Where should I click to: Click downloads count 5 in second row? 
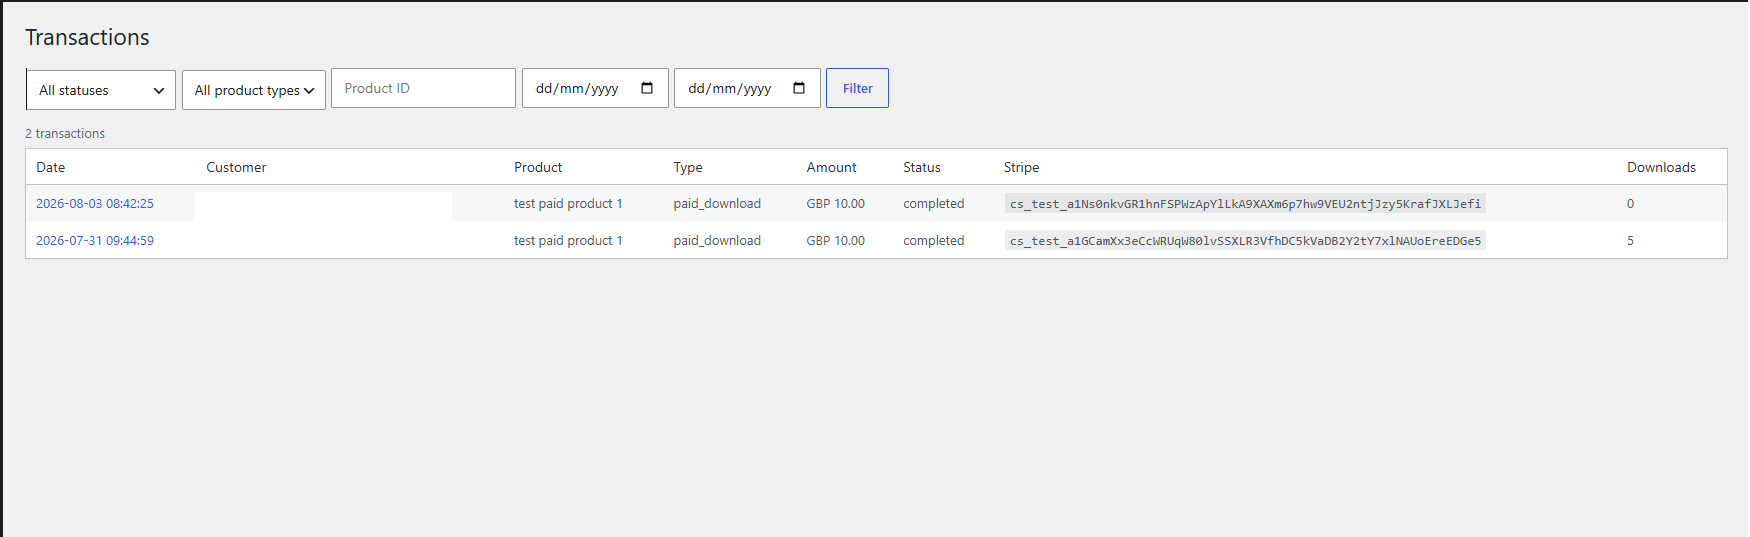pyautogui.click(x=1630, y=240)
